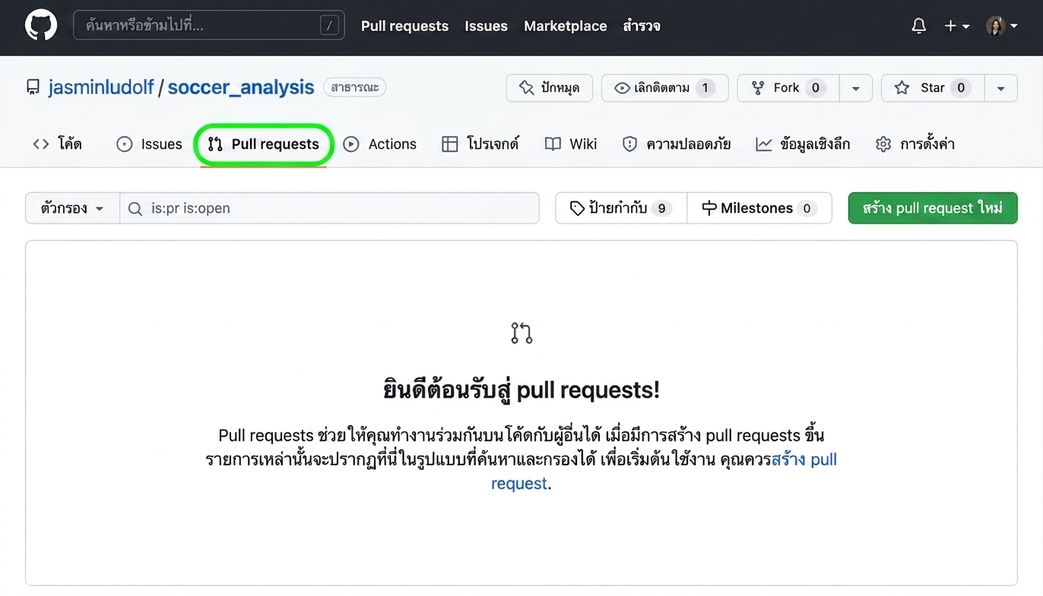Open the jasminludolf owner link

(100, 87)
